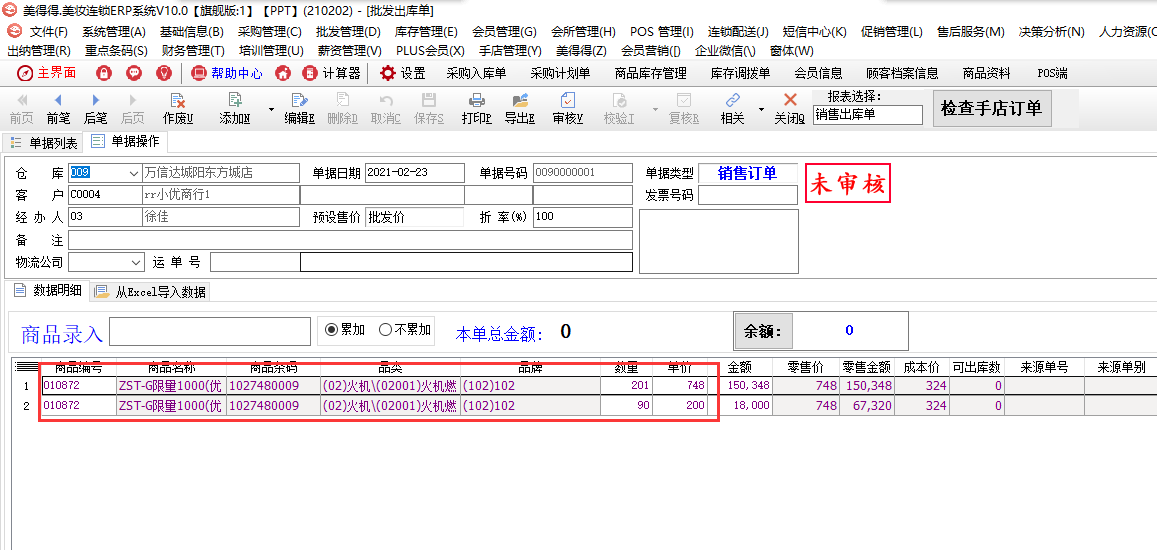
Task: Open 采购入库单 shortcut
Action: pyautogui.click(x=476, y=73)
